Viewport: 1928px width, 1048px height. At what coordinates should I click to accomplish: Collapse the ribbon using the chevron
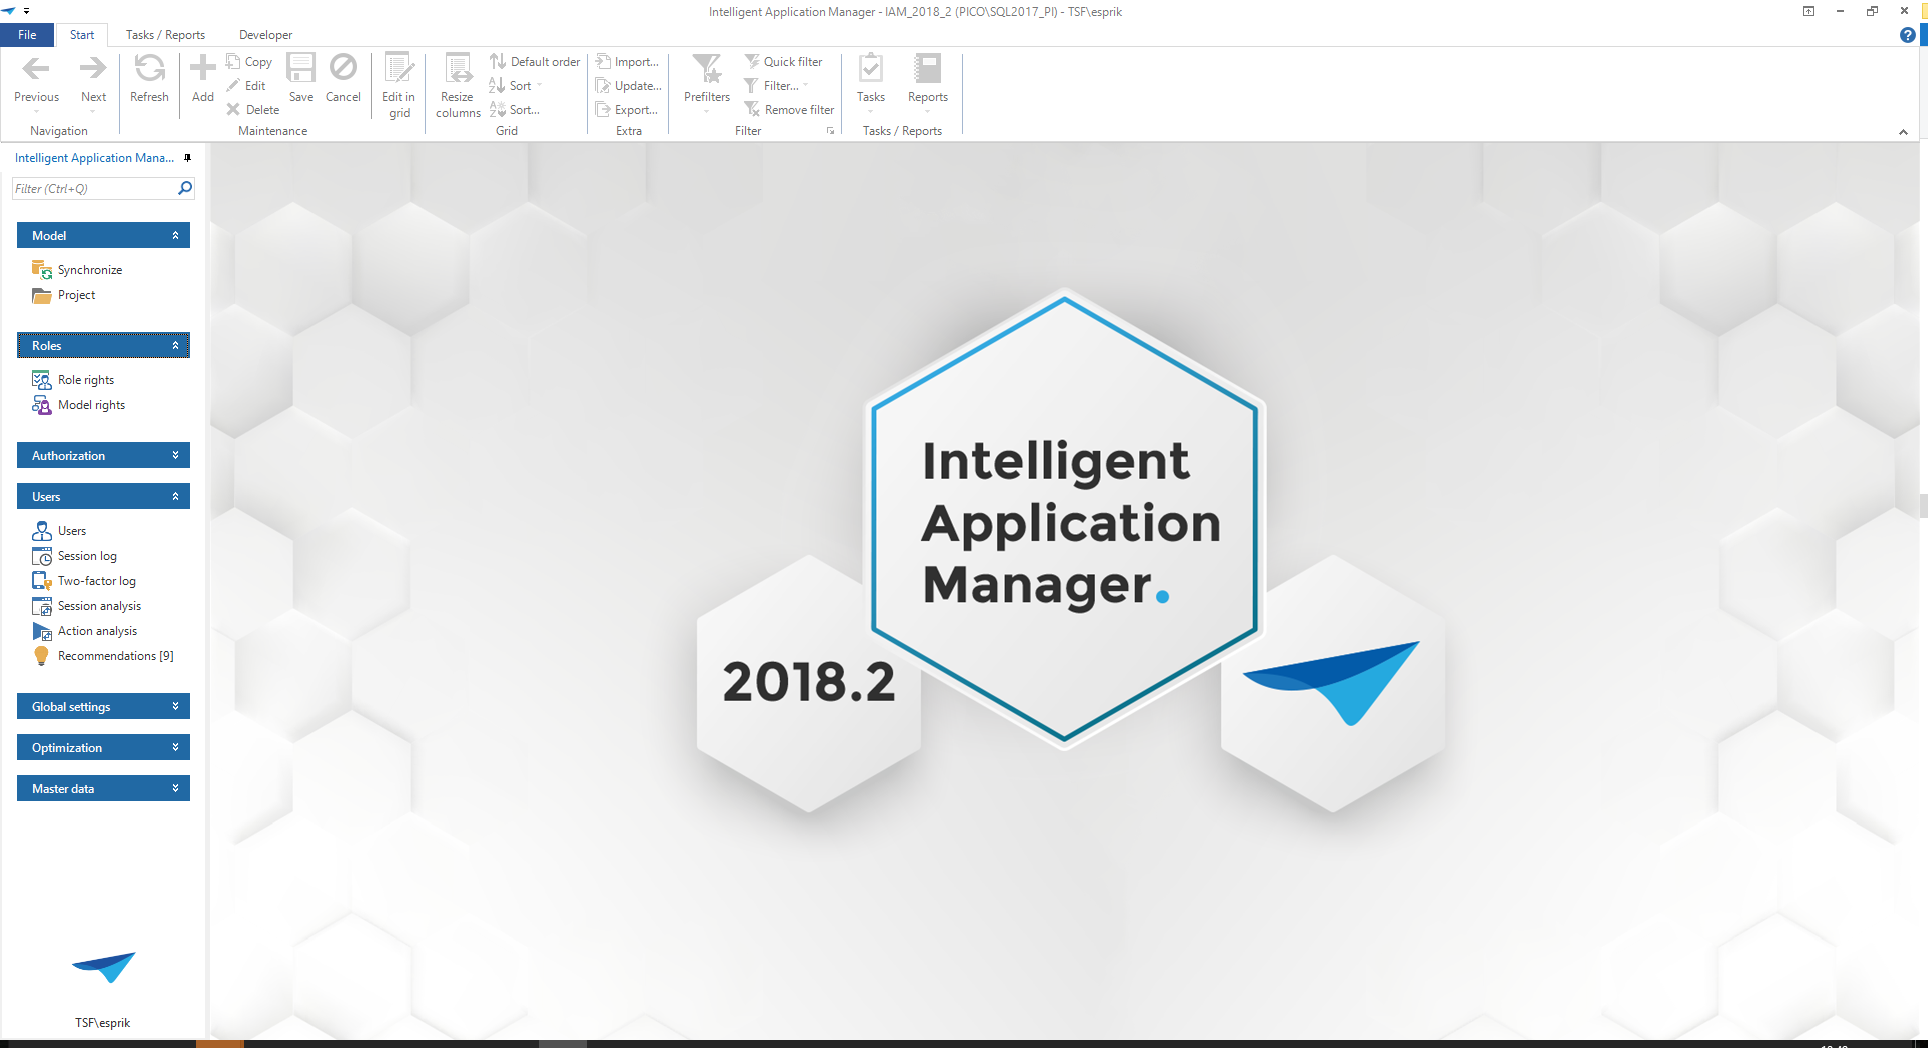tap(1903, 132)
